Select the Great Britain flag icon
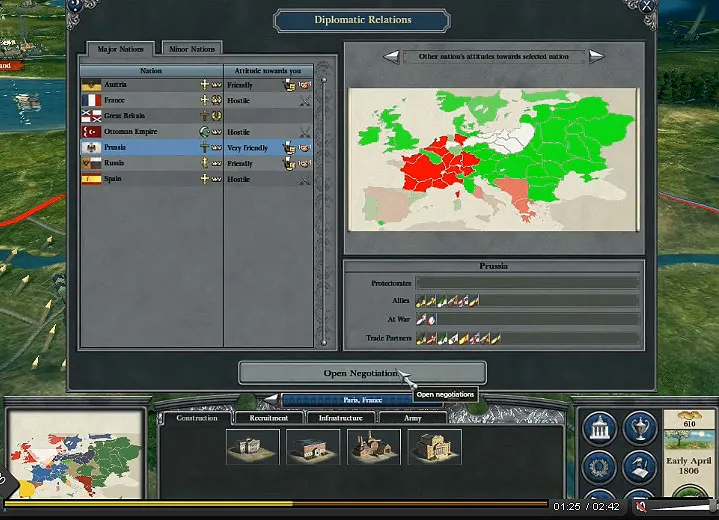719x520 pixels. pyautogui.click(x=91, y=116)
